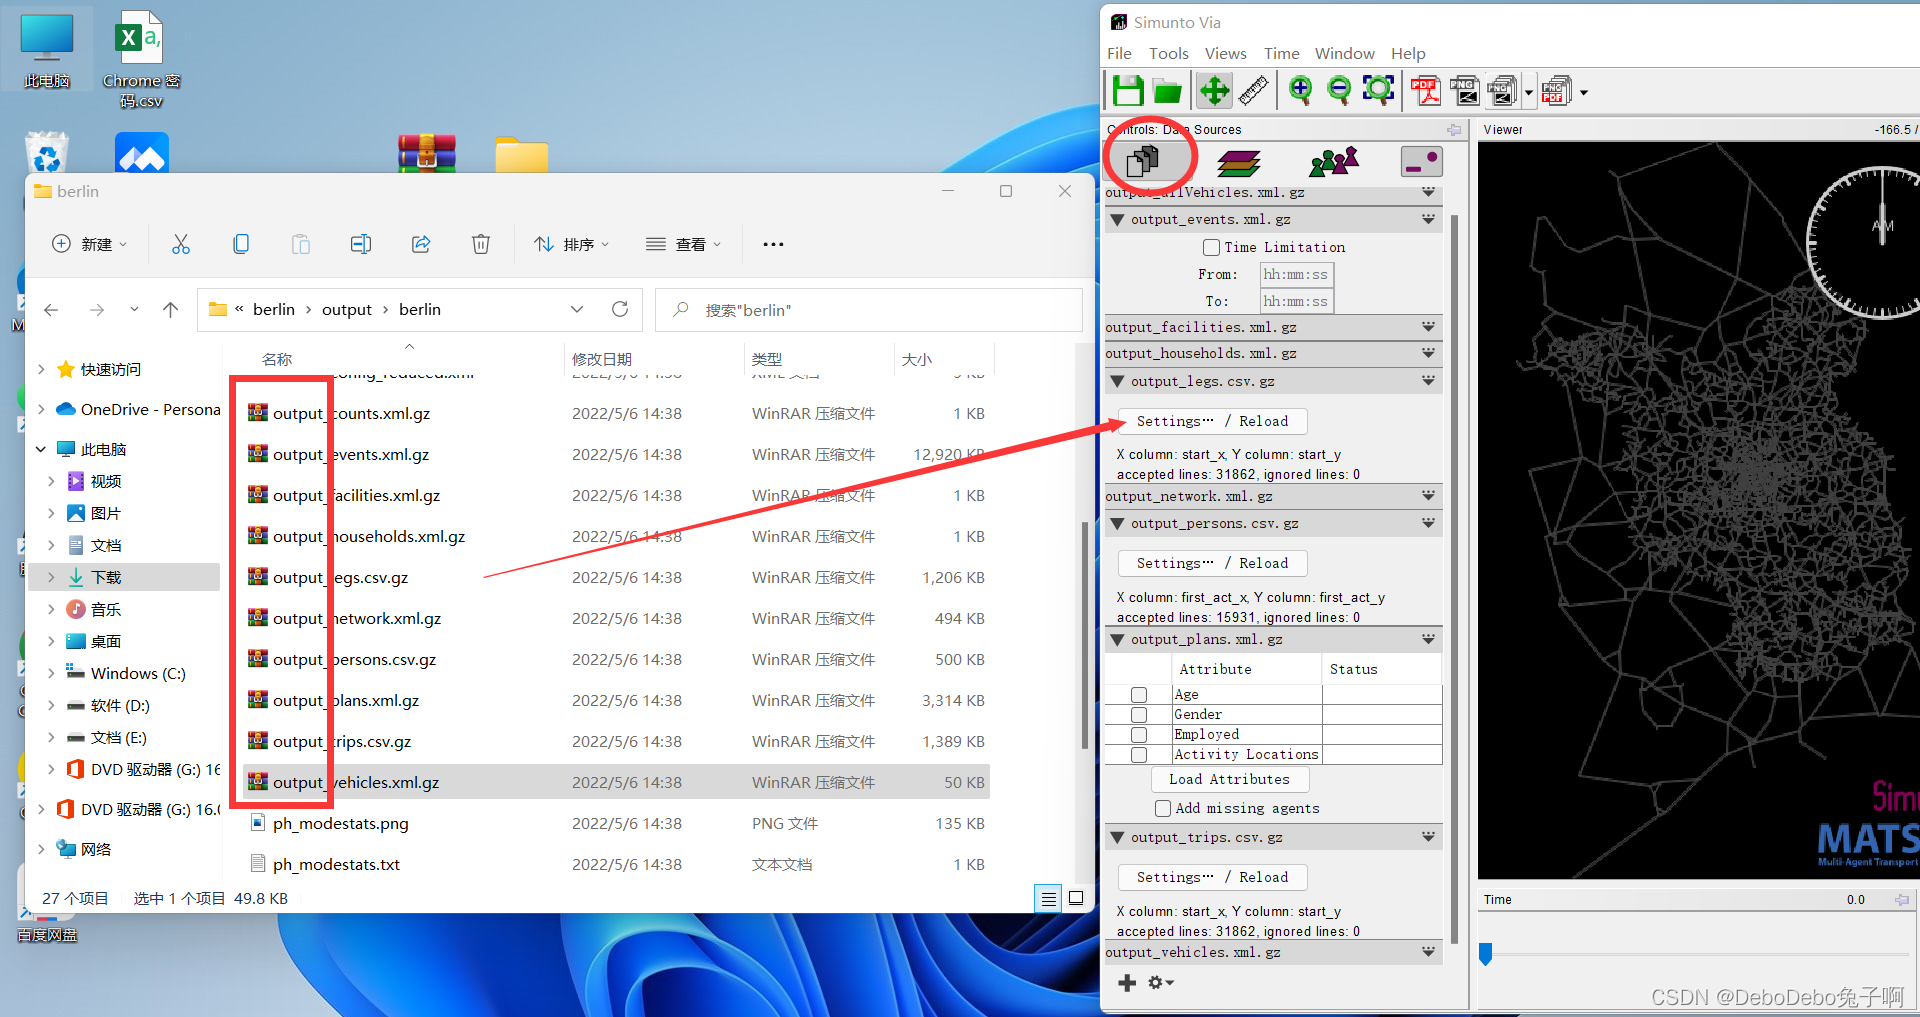Collapse the output_events.xml.gz section

pyautogui.click(x=1116, y=219)
